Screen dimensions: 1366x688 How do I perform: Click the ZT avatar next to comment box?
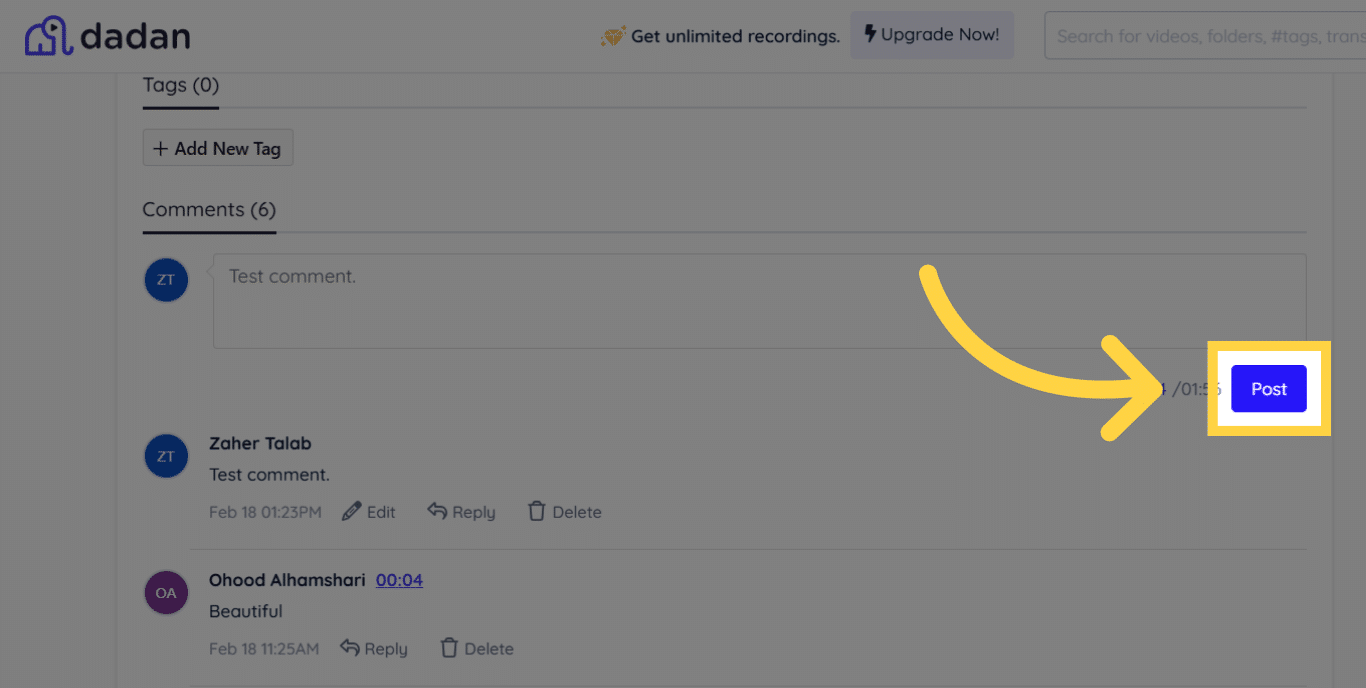(x=166, y=280)
